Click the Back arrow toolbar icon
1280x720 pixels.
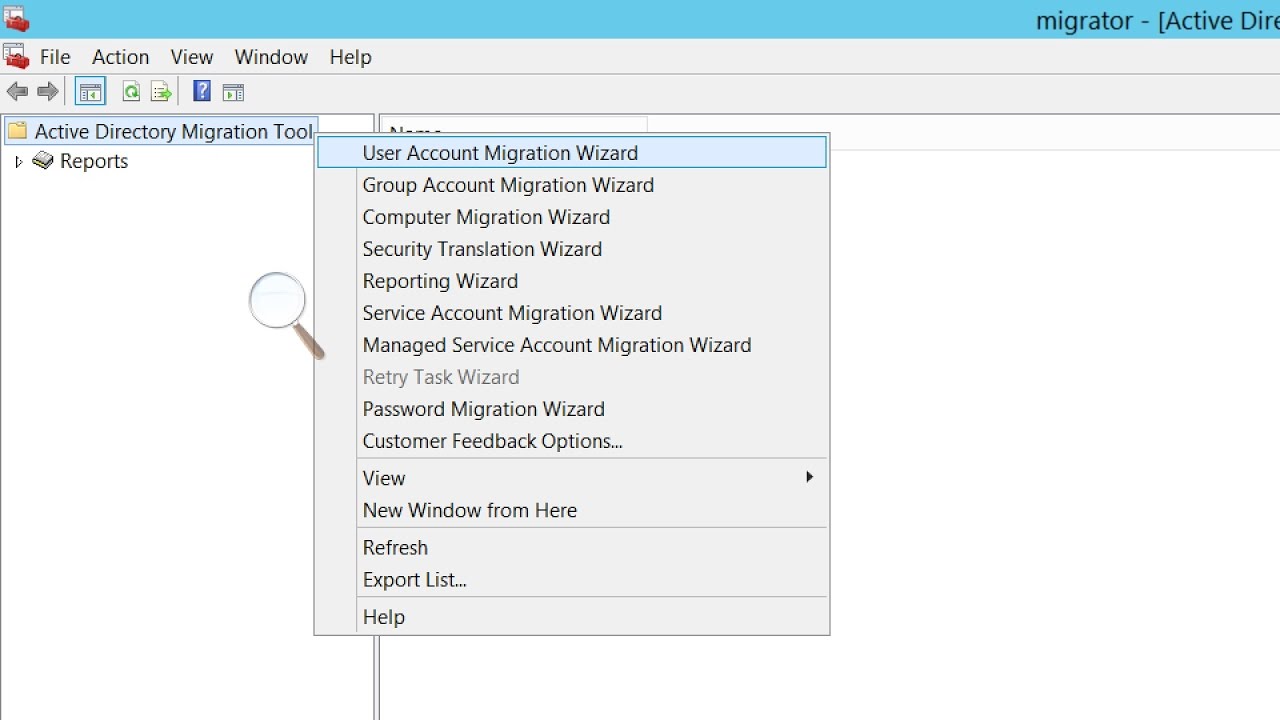17,92
